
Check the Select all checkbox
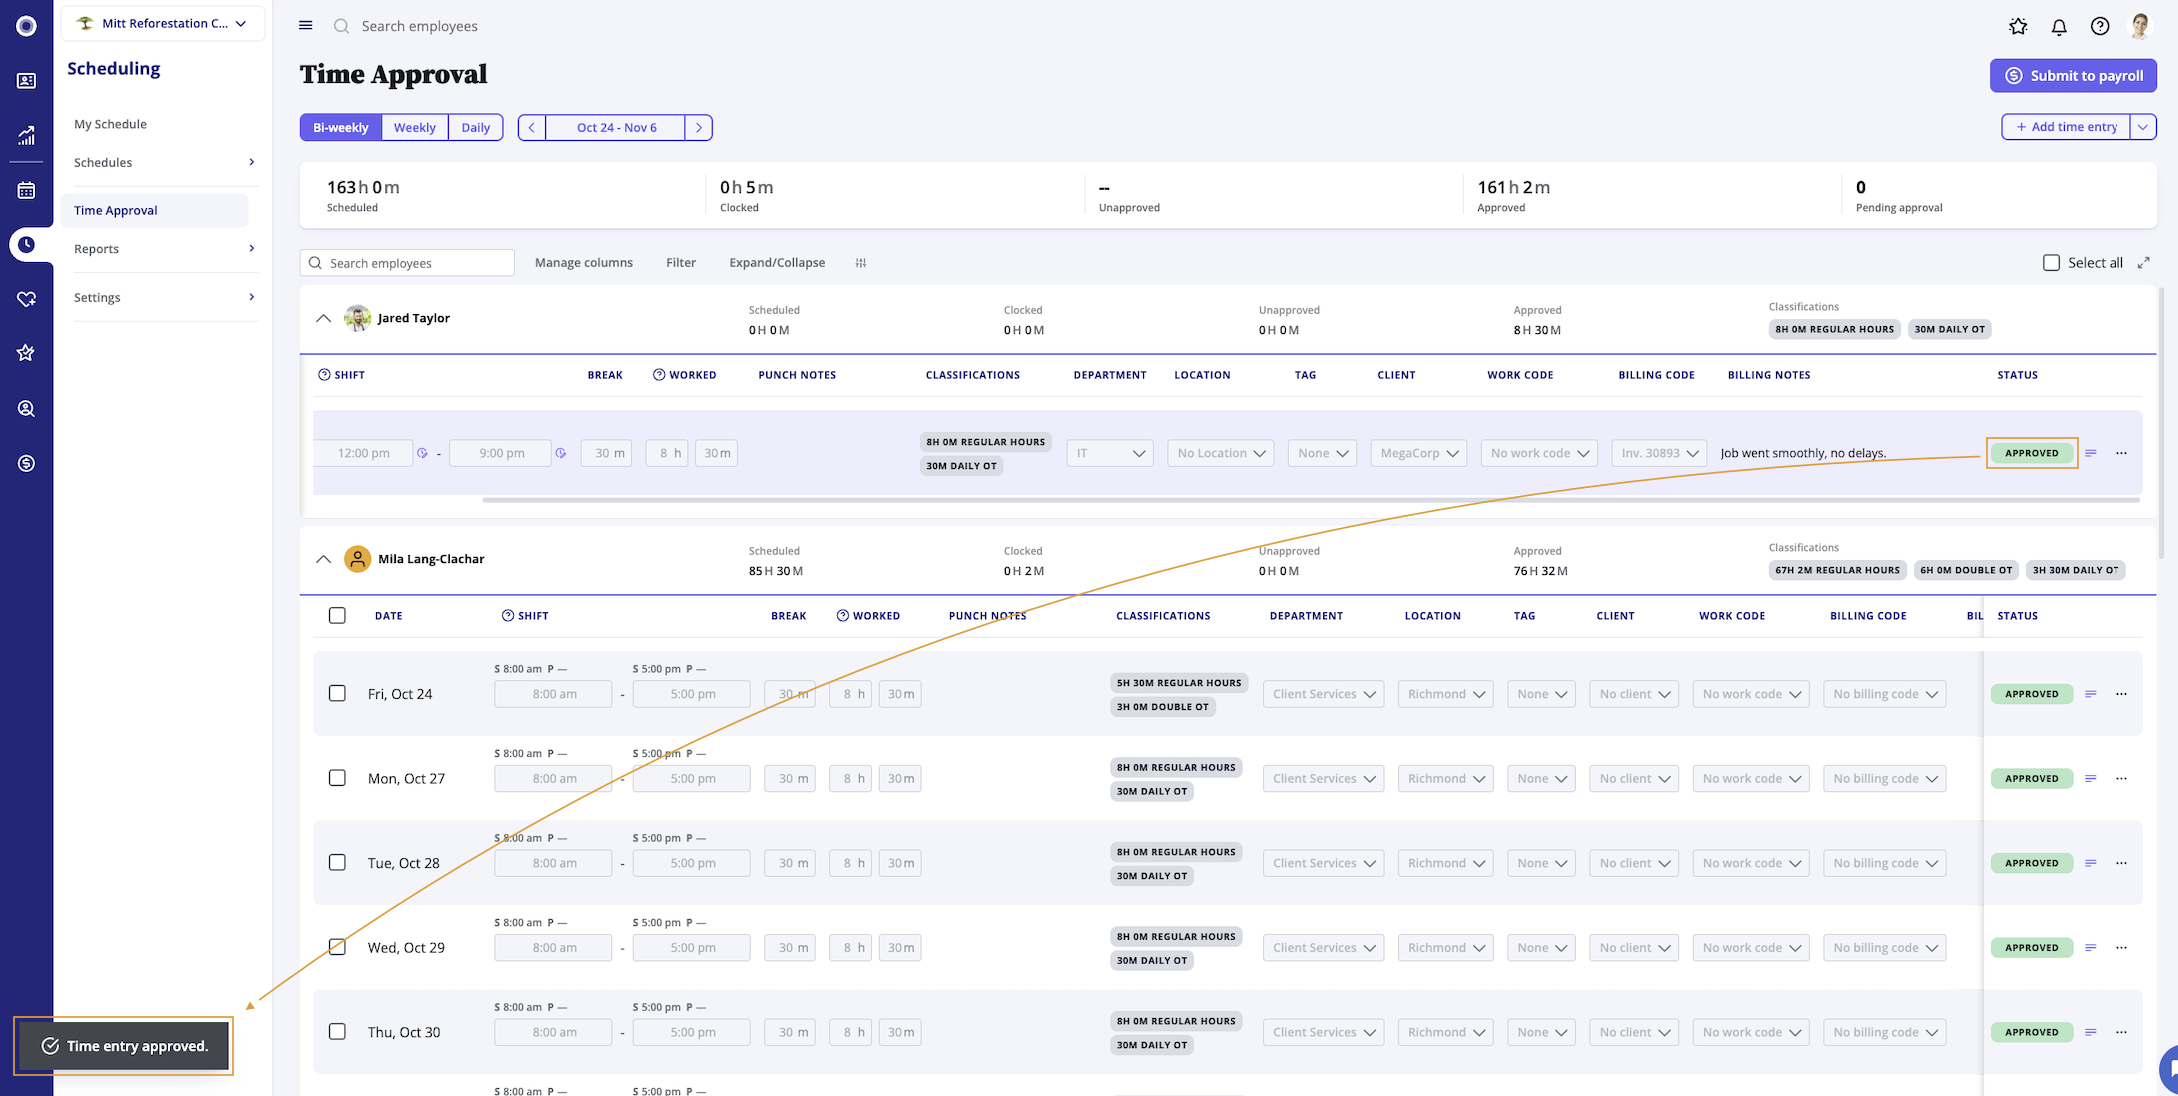[x=2051, y=263]
